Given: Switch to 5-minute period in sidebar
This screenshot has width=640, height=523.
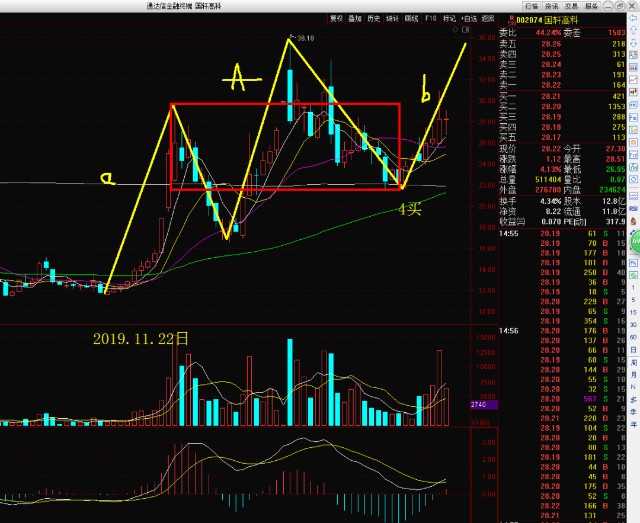Looking at the screenshot, I should tap(633, 300).
